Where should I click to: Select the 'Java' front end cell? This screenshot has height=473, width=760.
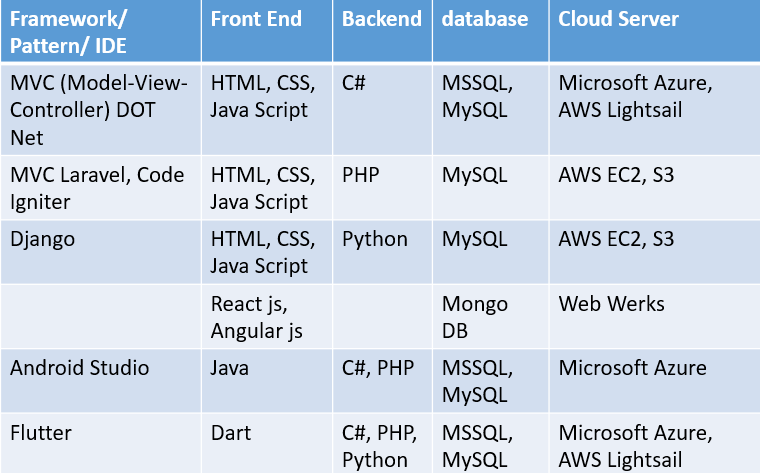267,381
